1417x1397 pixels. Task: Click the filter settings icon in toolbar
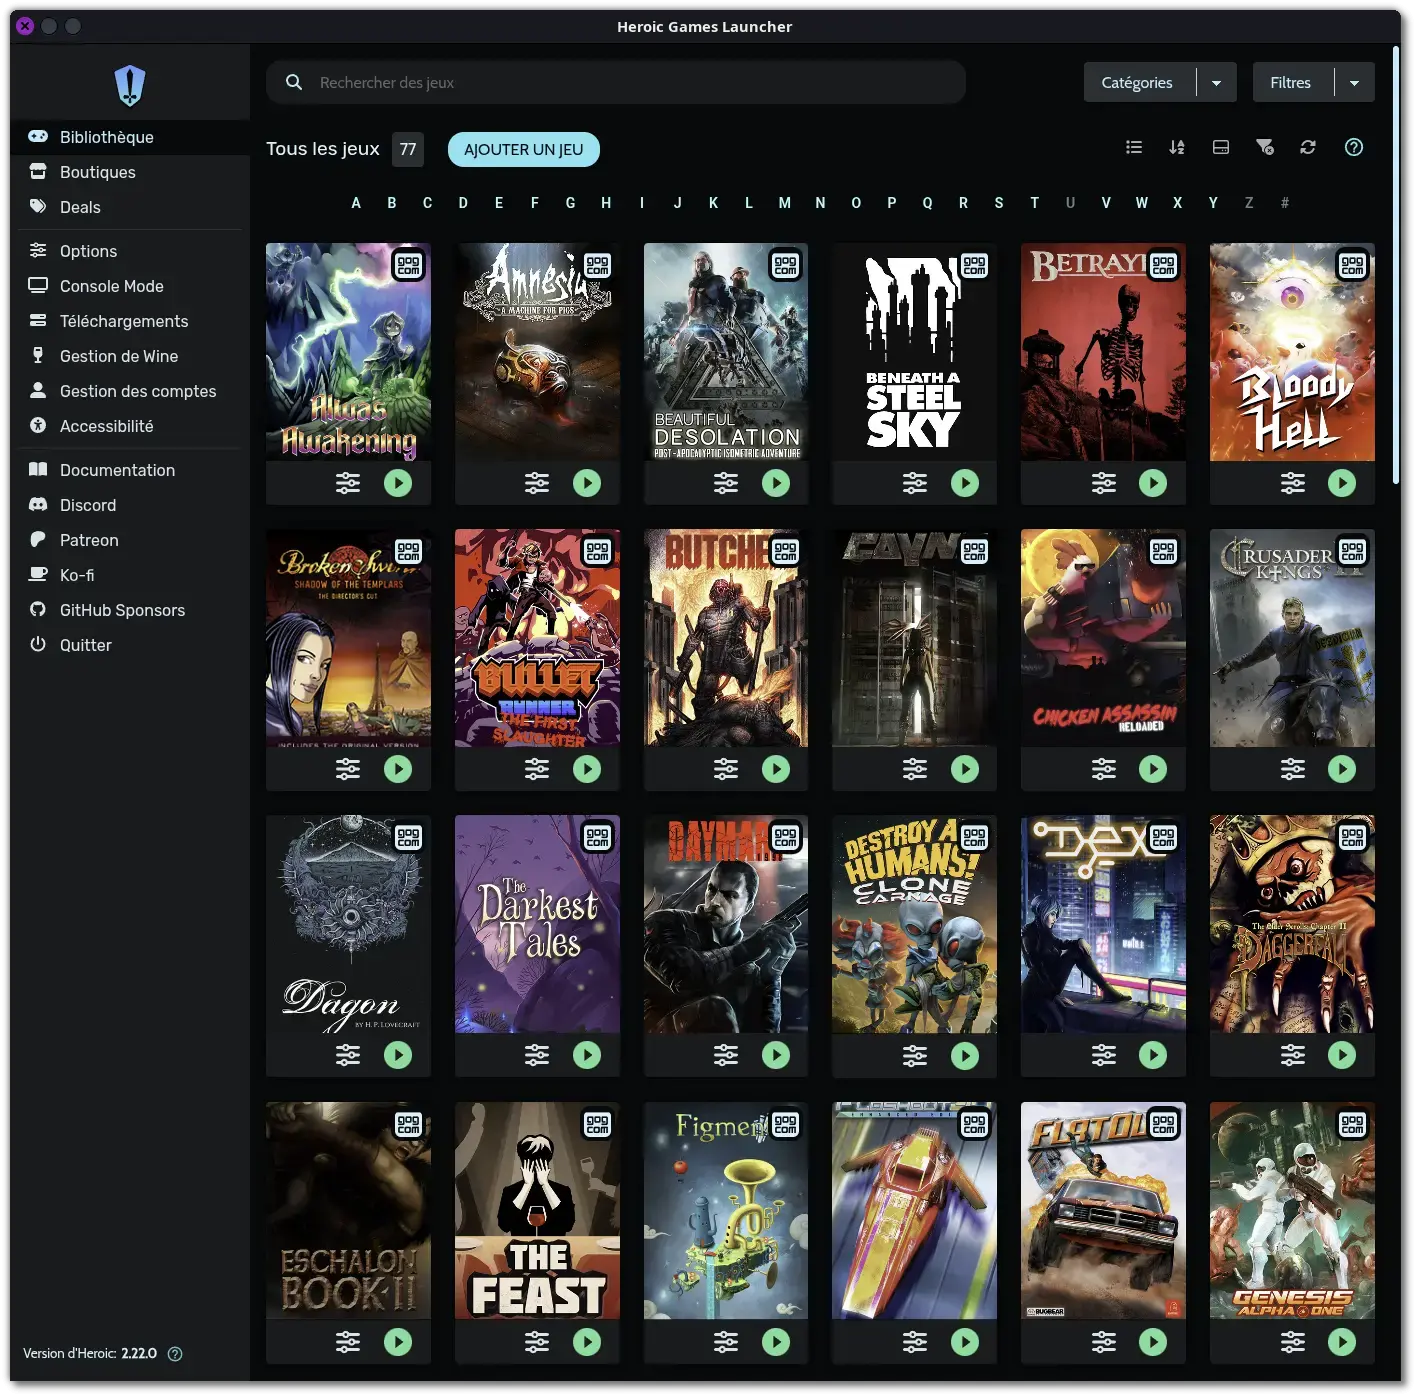point(1265,147)
